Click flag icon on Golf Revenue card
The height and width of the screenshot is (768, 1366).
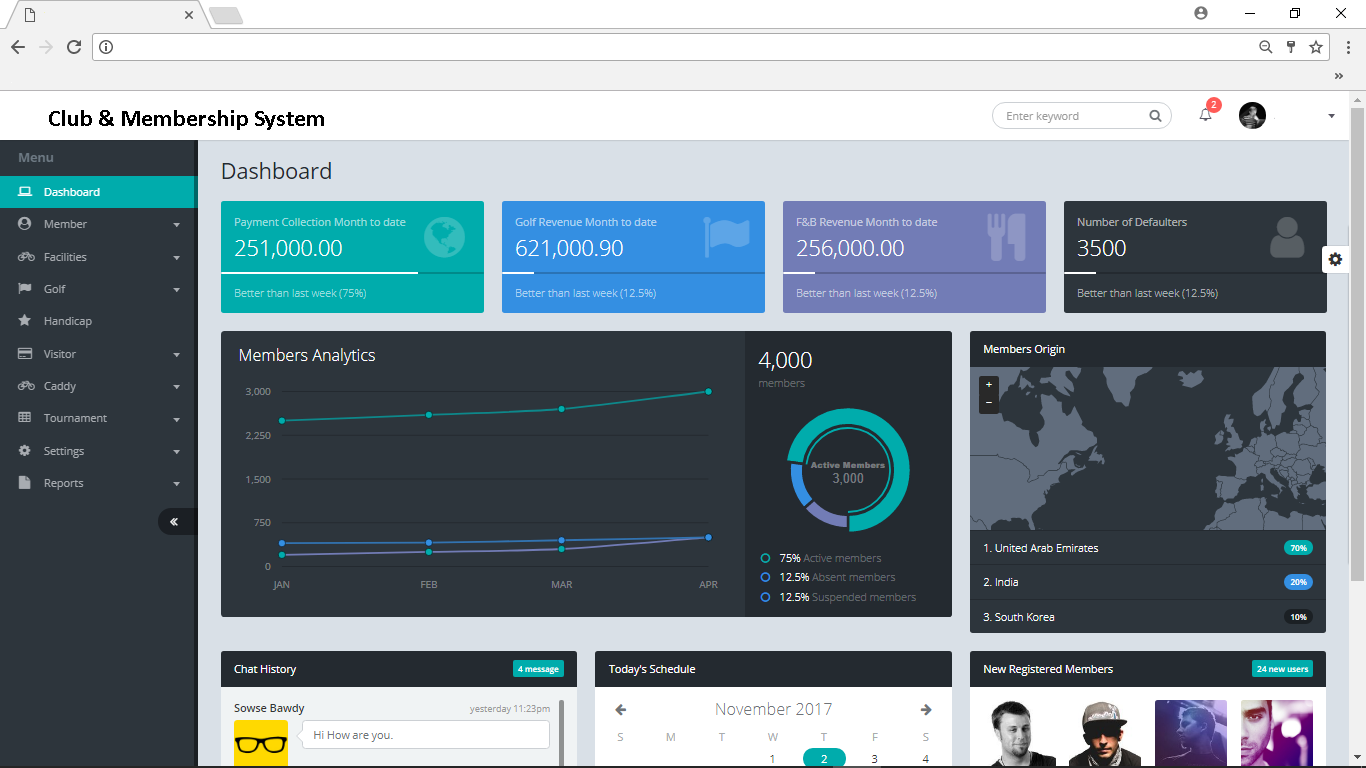[727, 238]
